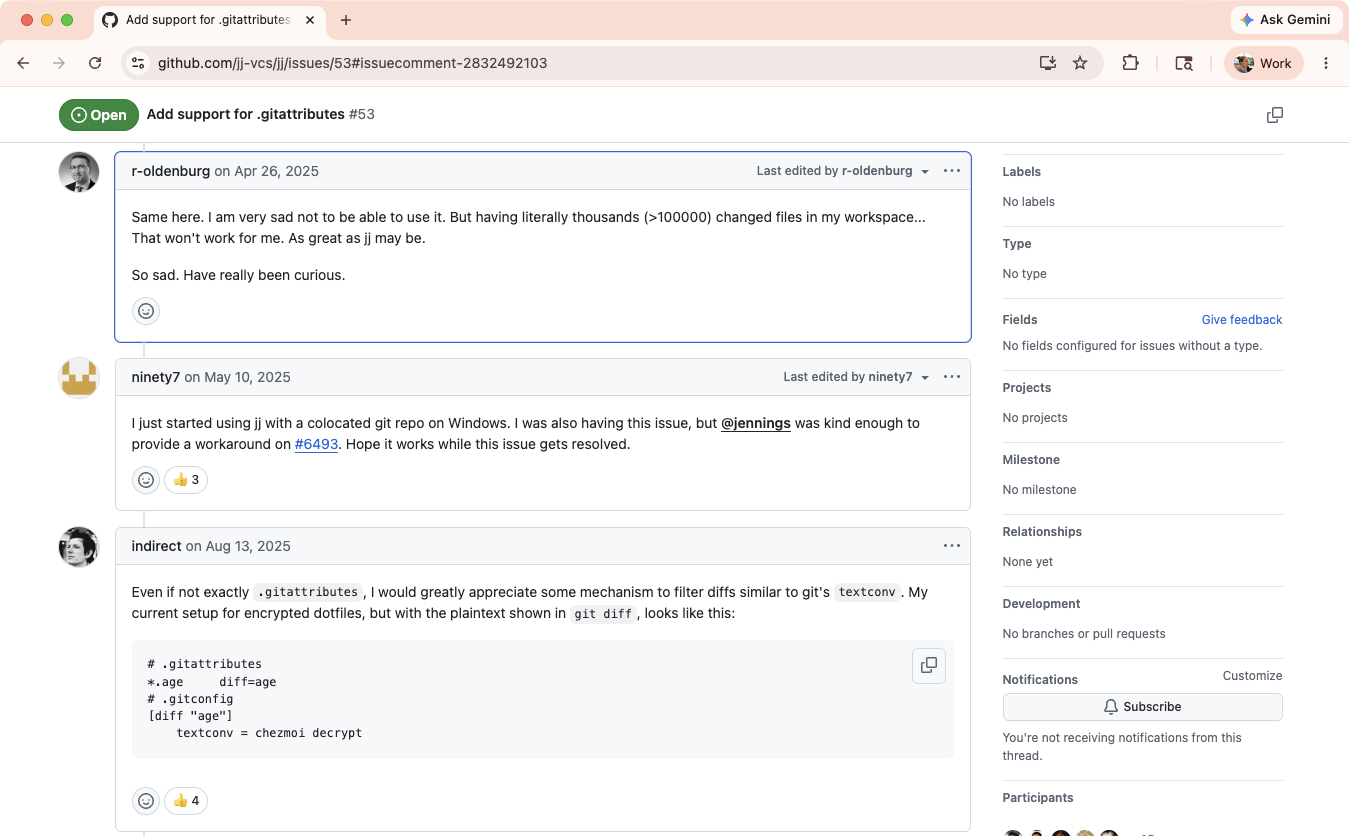Screen dimensions: 1349x836
Task: Click the tab search icon in toolbar
Action: [x=1184, y=63]
